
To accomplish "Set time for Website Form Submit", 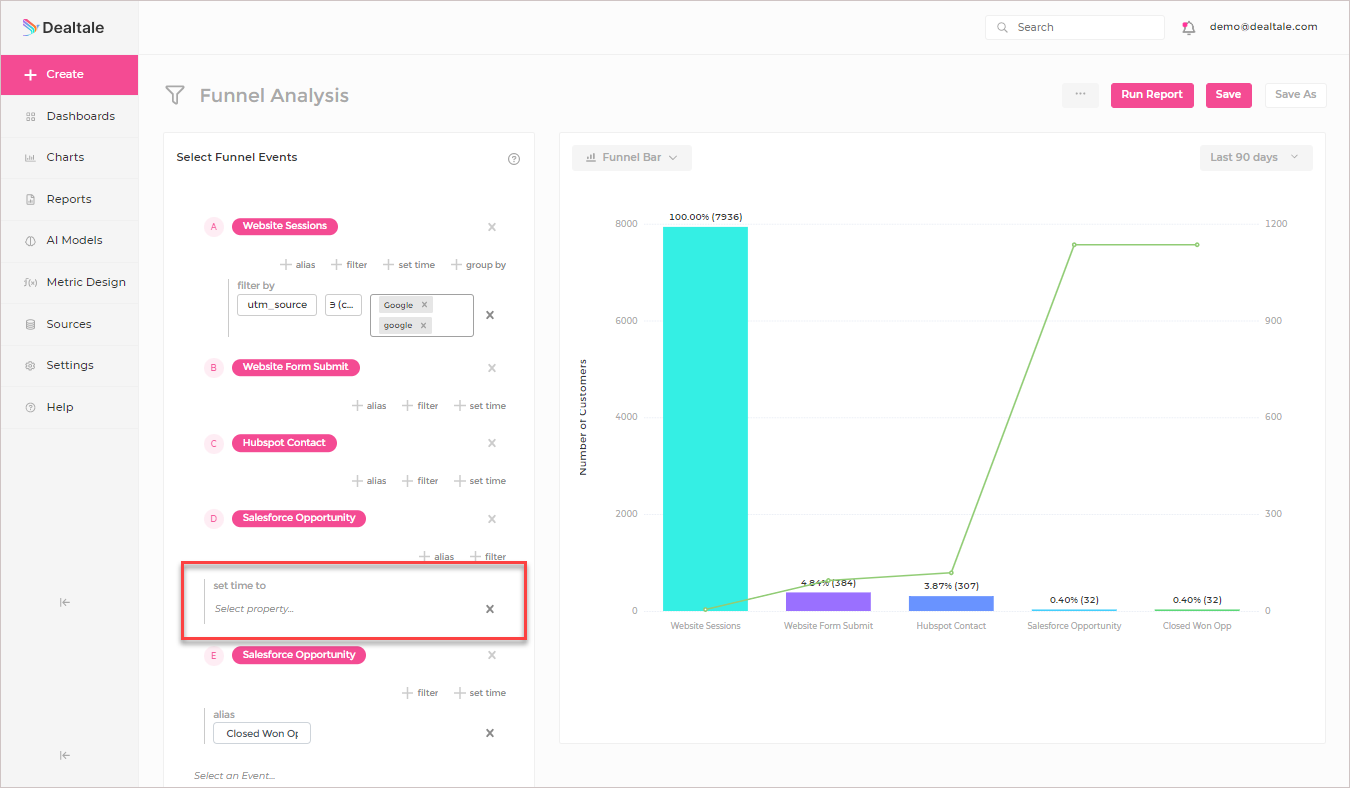I will [x=480, y=406].
